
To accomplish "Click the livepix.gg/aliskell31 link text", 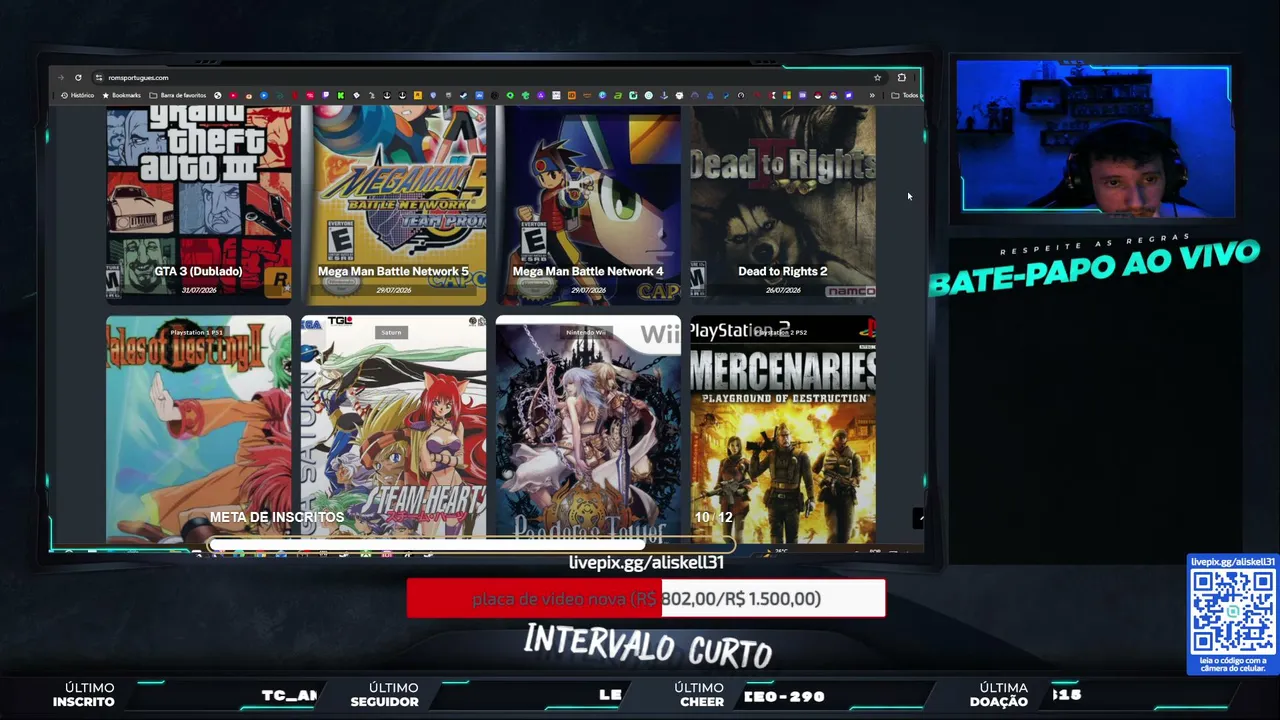I will pos(646,562).
